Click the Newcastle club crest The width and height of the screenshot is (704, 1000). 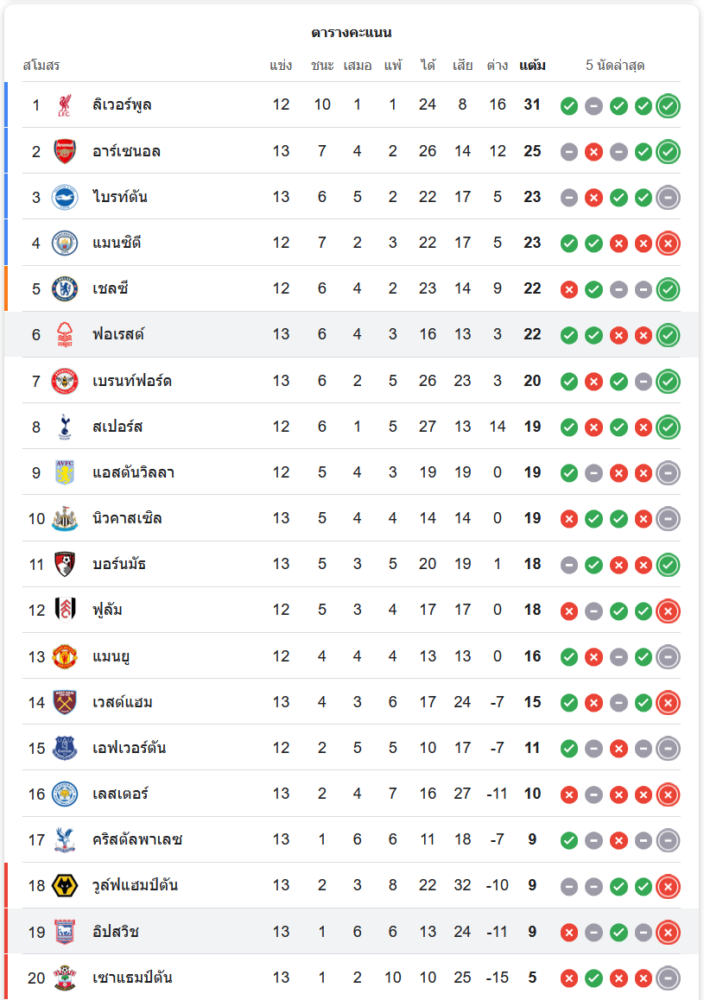(x=65, y=518)
